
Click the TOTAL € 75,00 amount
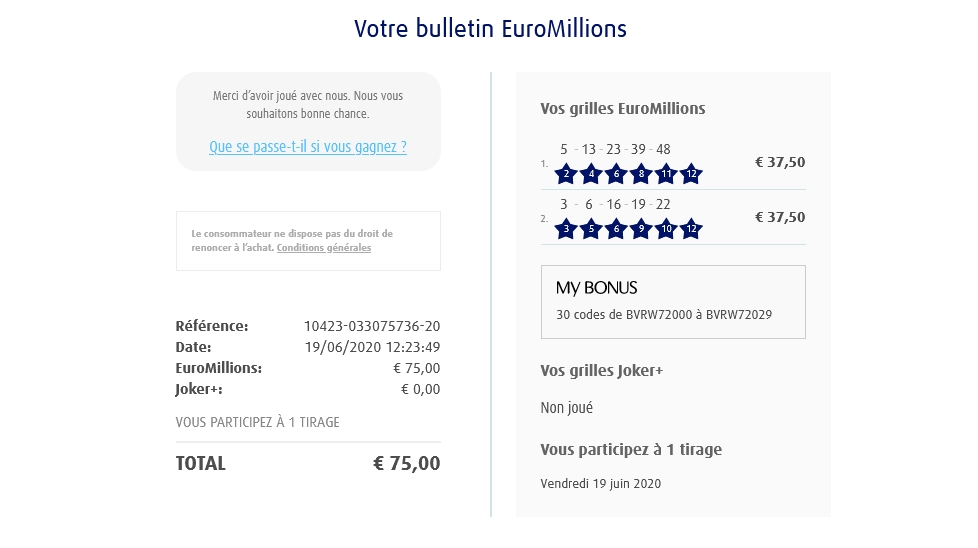point(406,463)
